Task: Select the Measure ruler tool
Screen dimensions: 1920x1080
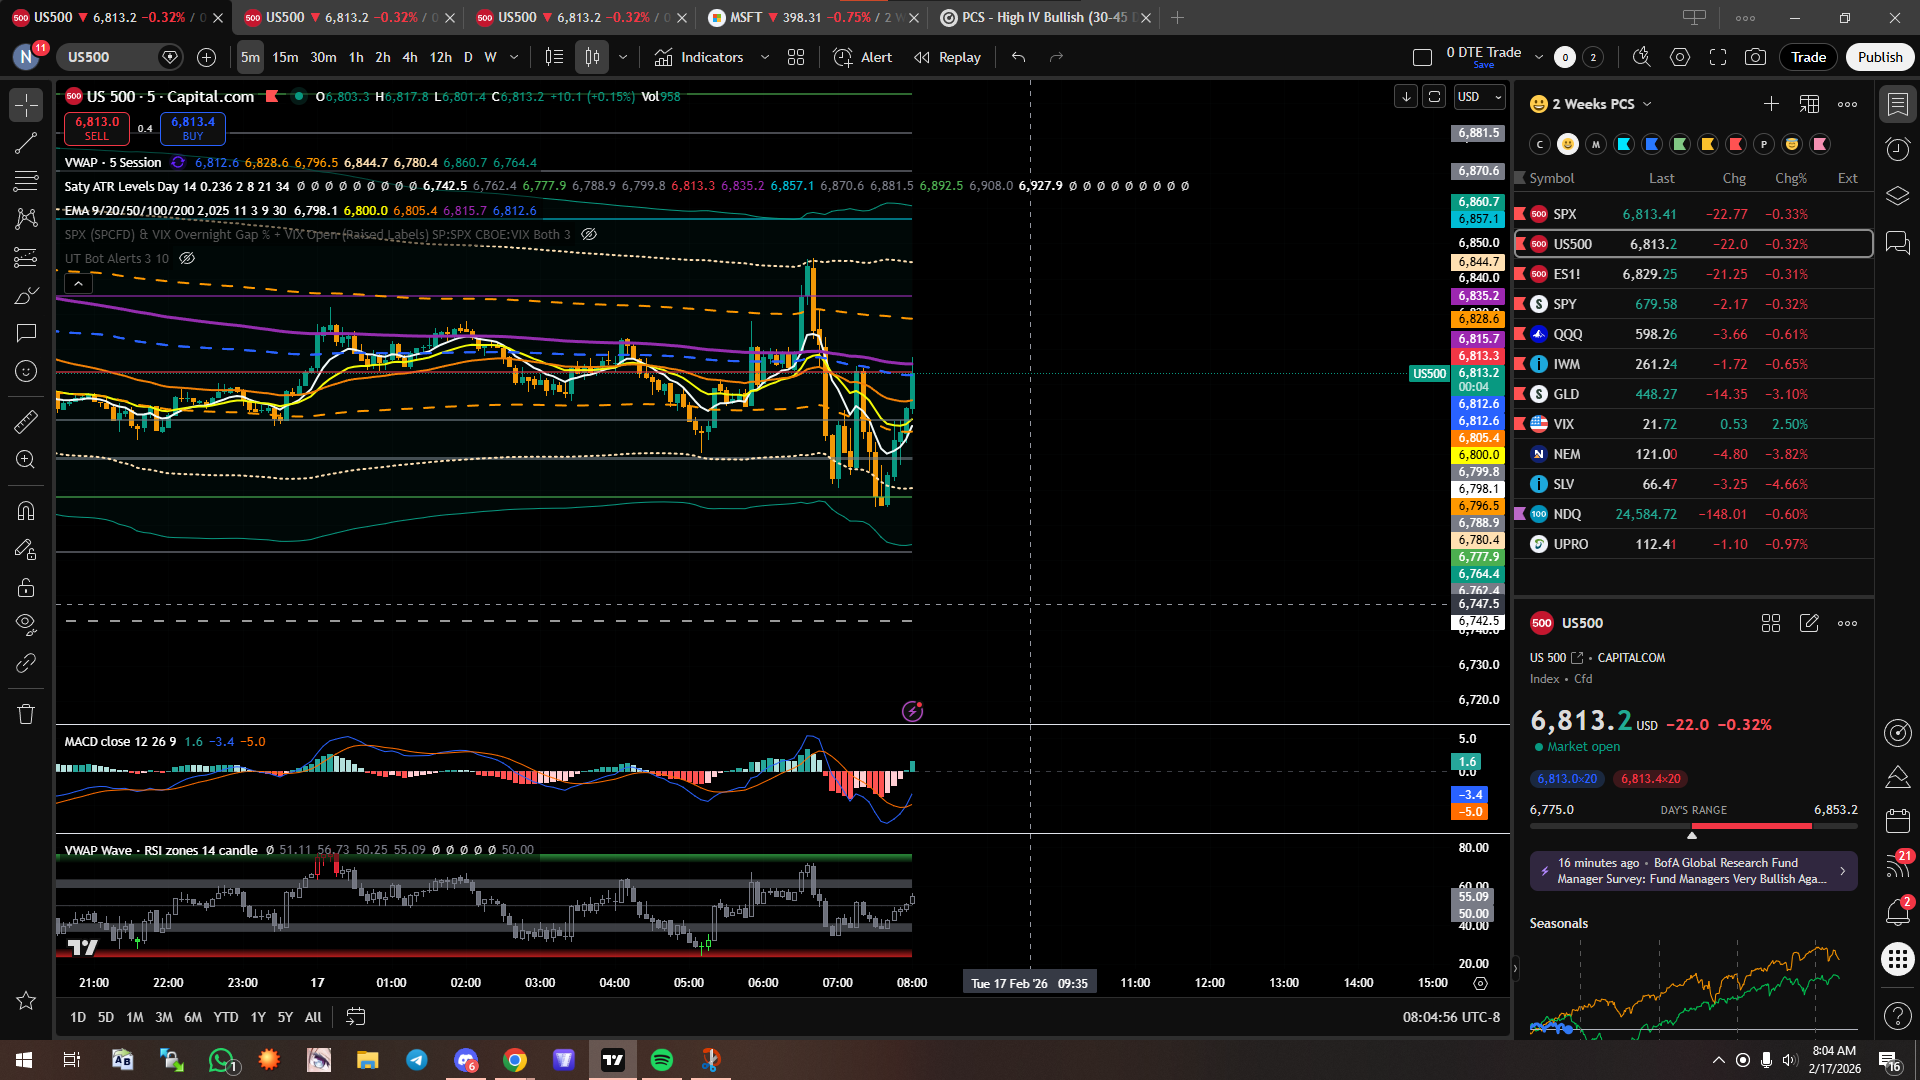Action: coord(26,422)
